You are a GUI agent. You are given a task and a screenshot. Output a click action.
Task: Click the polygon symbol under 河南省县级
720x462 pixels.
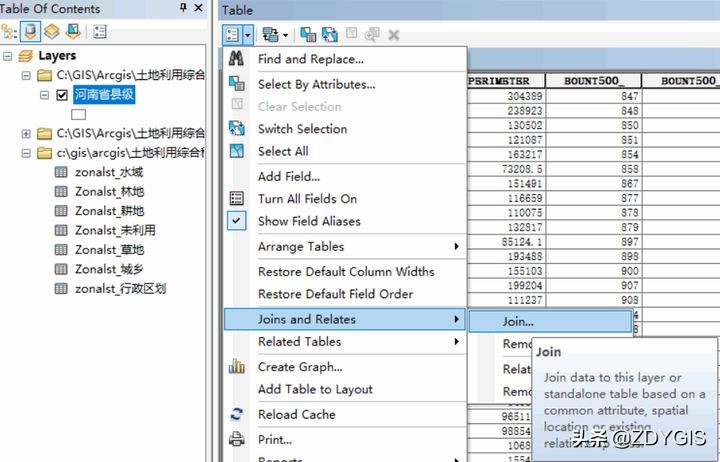(x=79, y=114)
